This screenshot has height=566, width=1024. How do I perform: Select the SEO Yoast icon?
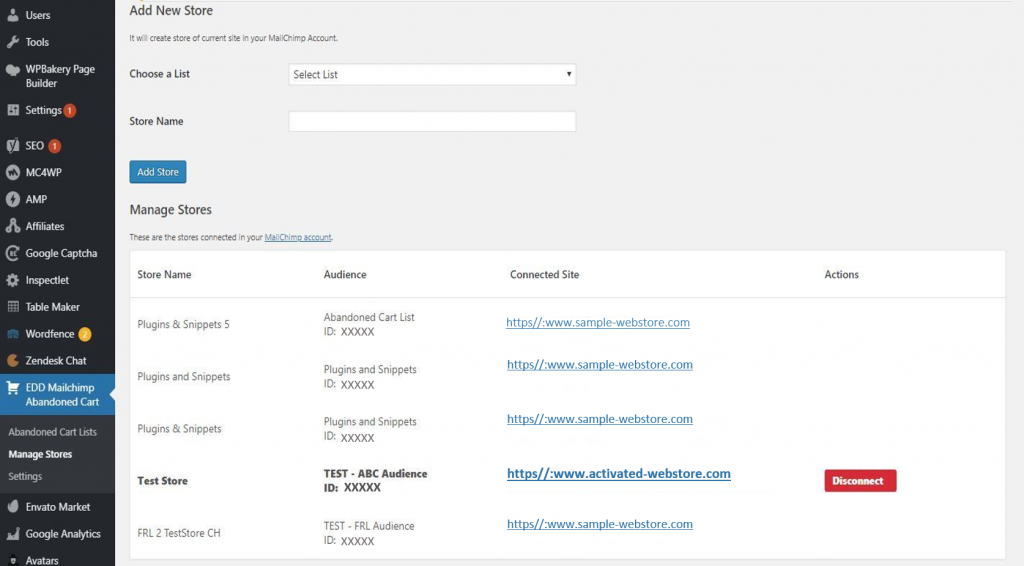(x=13, y=146)
